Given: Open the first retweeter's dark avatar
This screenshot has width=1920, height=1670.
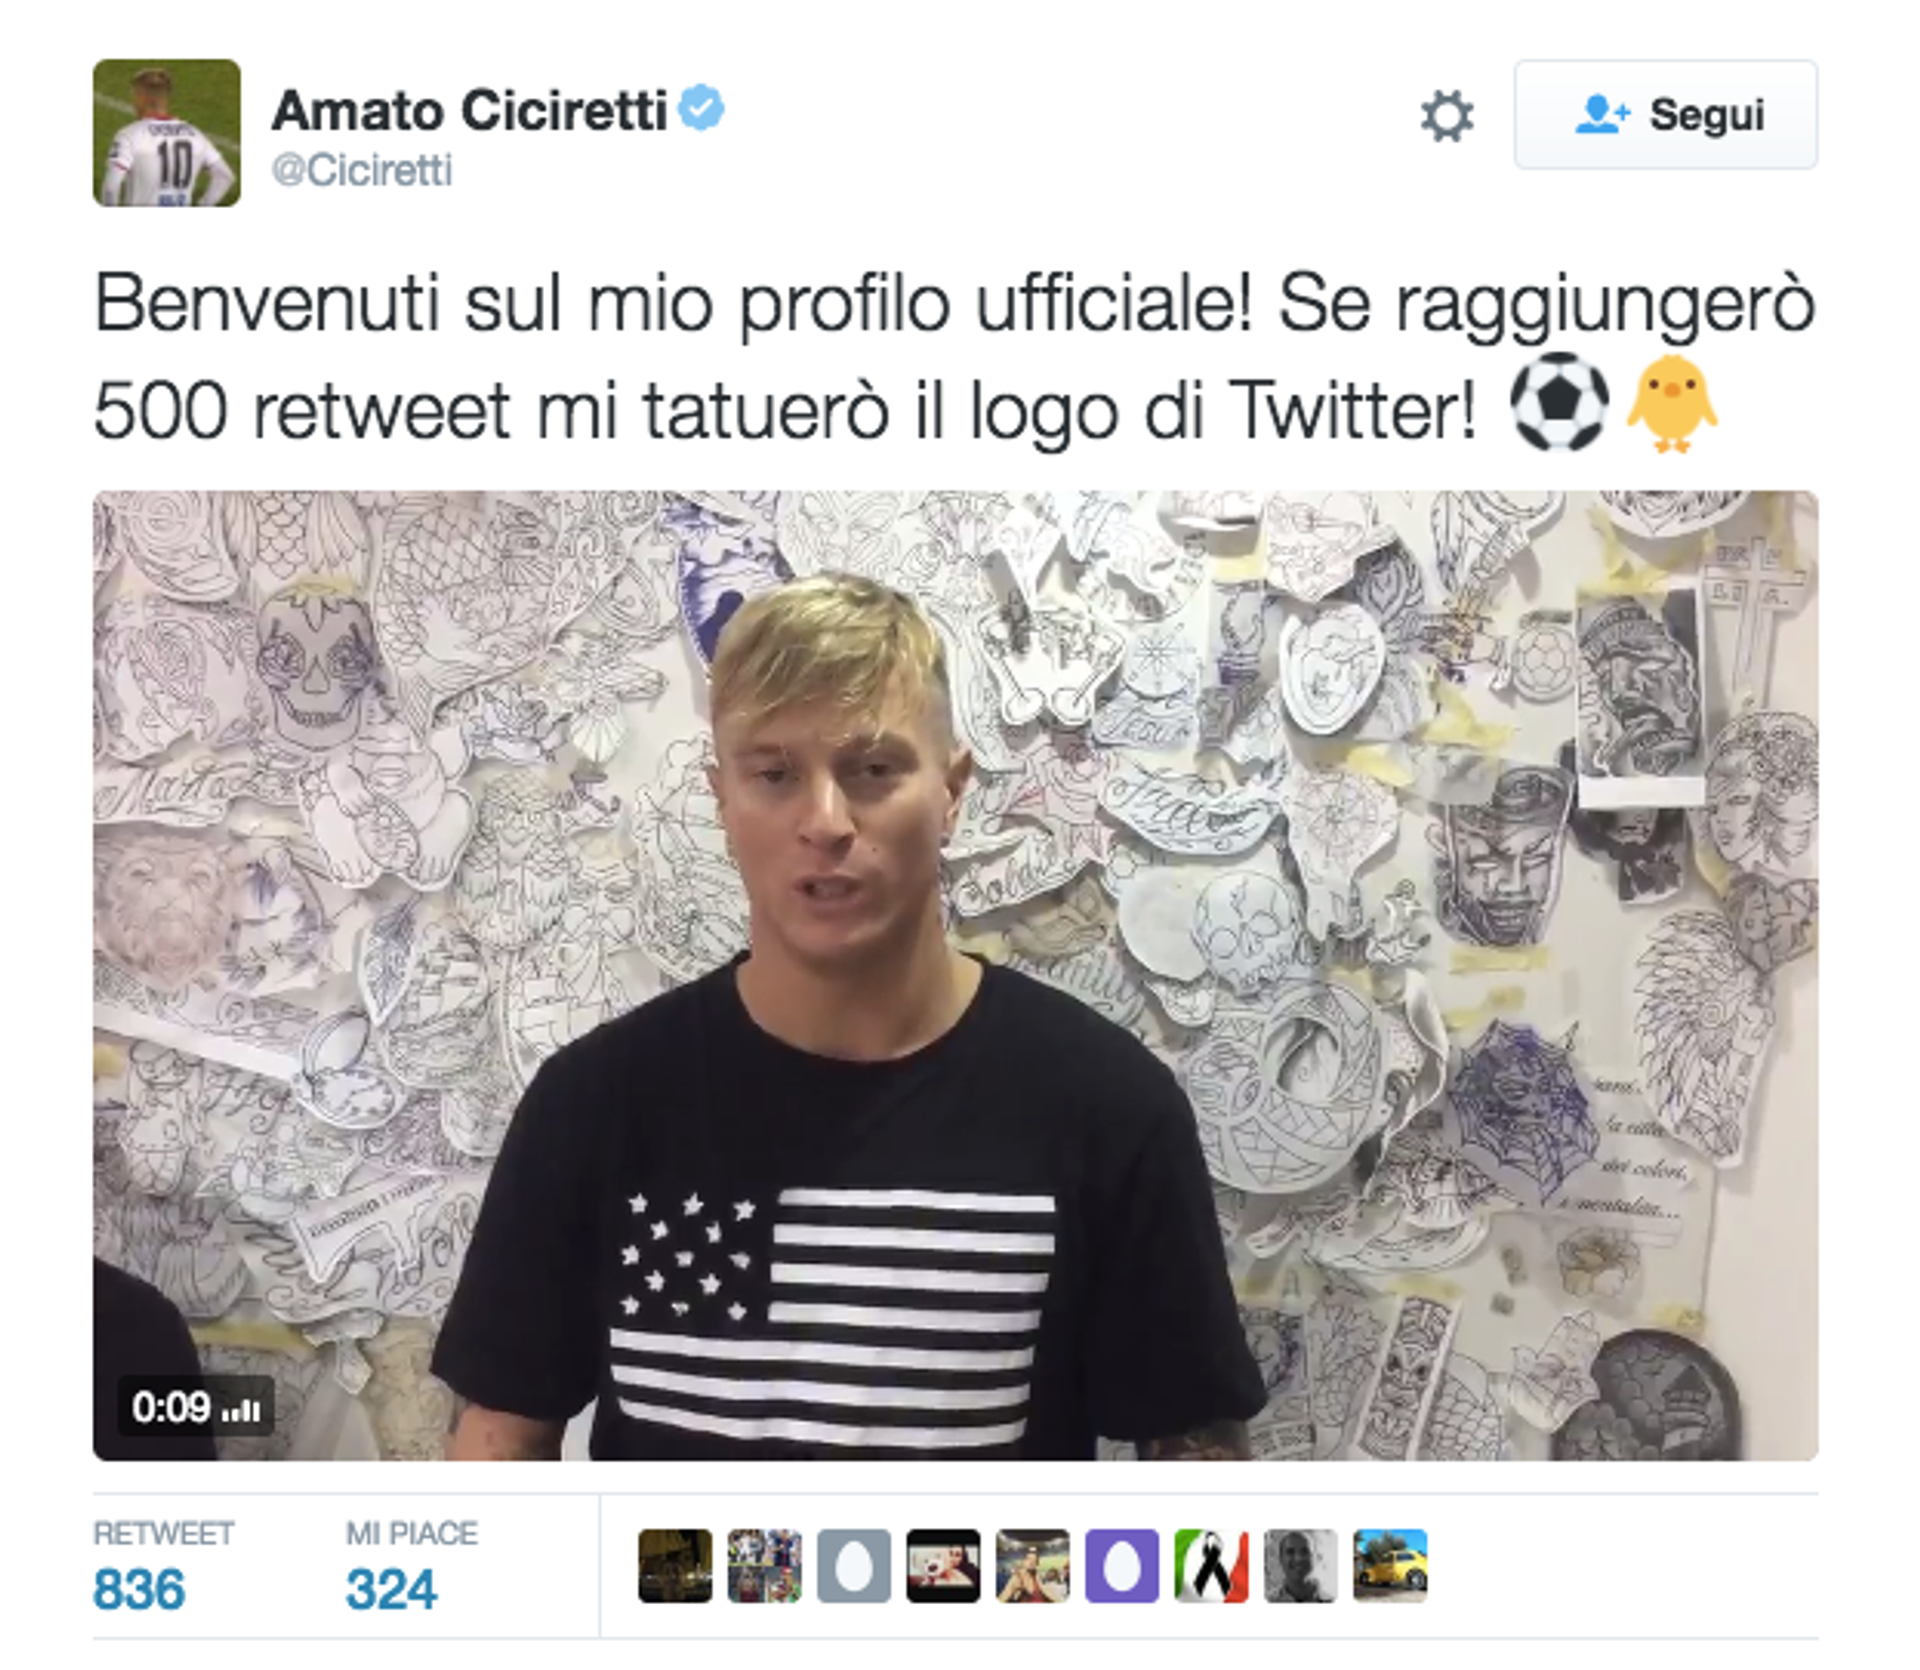Looking at the screenshot, I should 675,1565.
